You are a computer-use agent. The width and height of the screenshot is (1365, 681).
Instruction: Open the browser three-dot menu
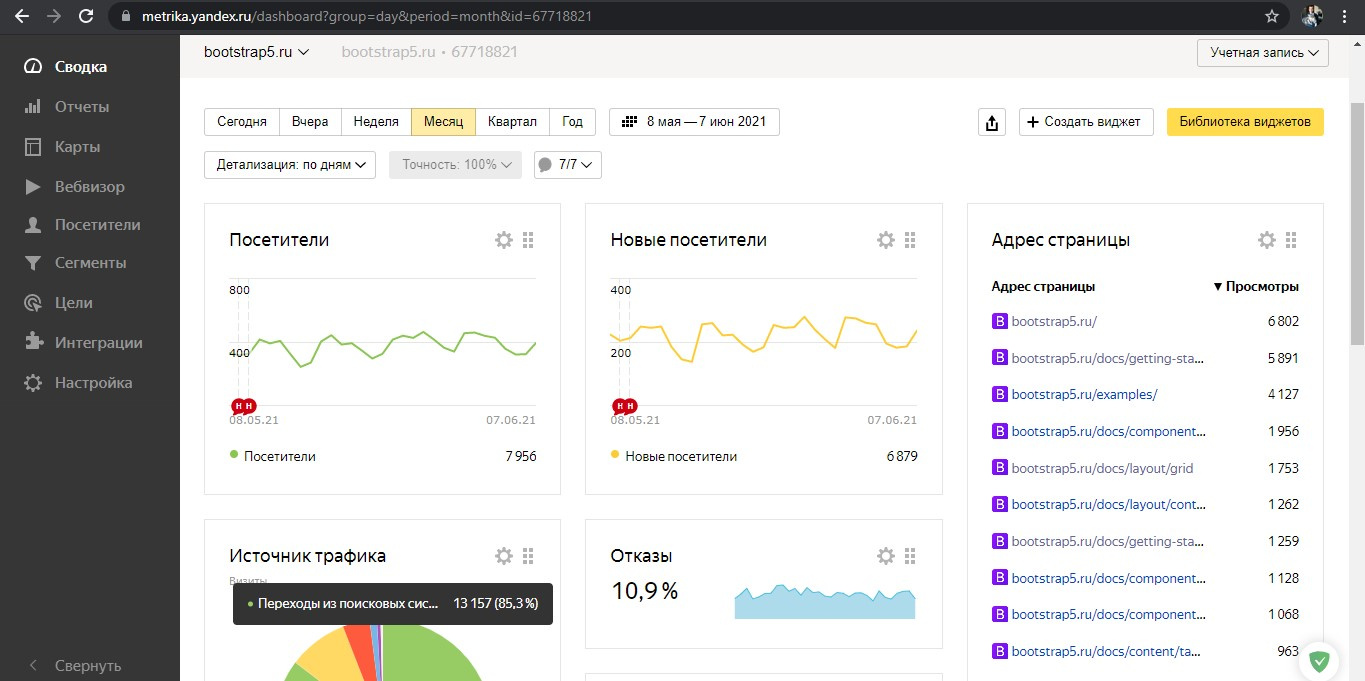click(x=1346, y=16)
